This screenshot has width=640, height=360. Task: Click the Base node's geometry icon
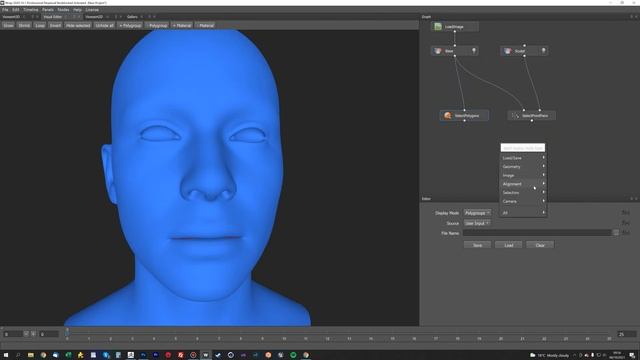tap(438, 51)
